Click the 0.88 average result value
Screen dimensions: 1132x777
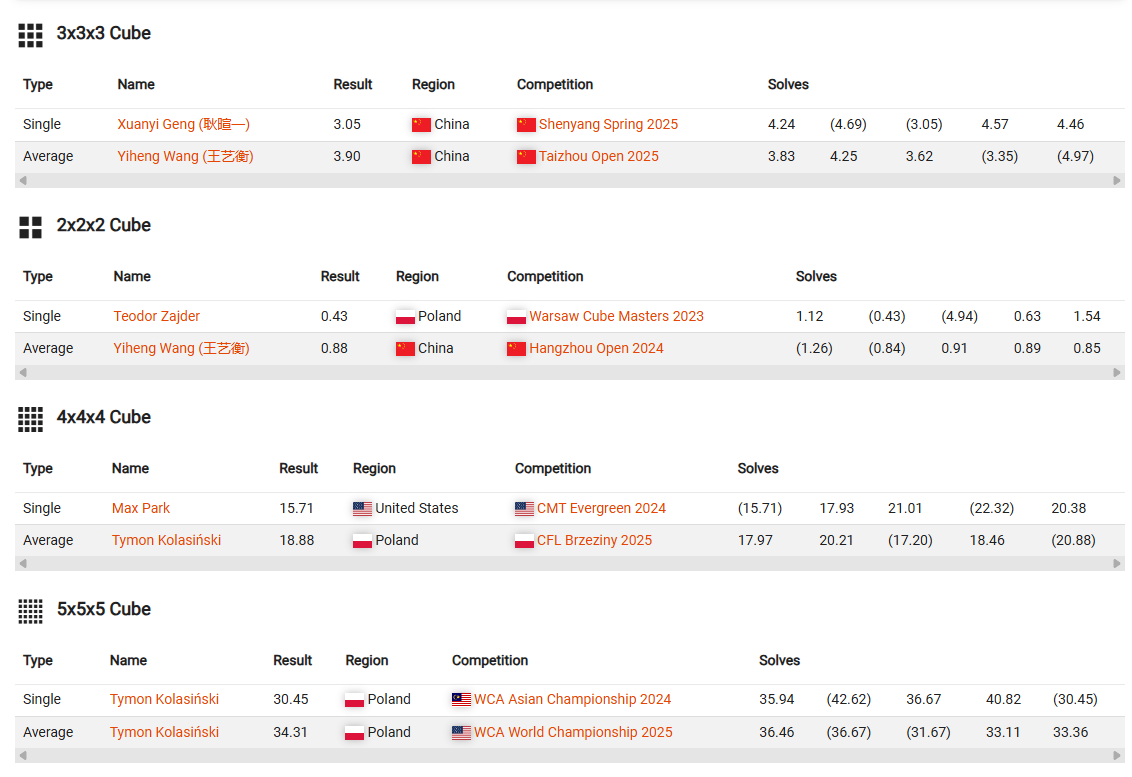tap(334, 348)
